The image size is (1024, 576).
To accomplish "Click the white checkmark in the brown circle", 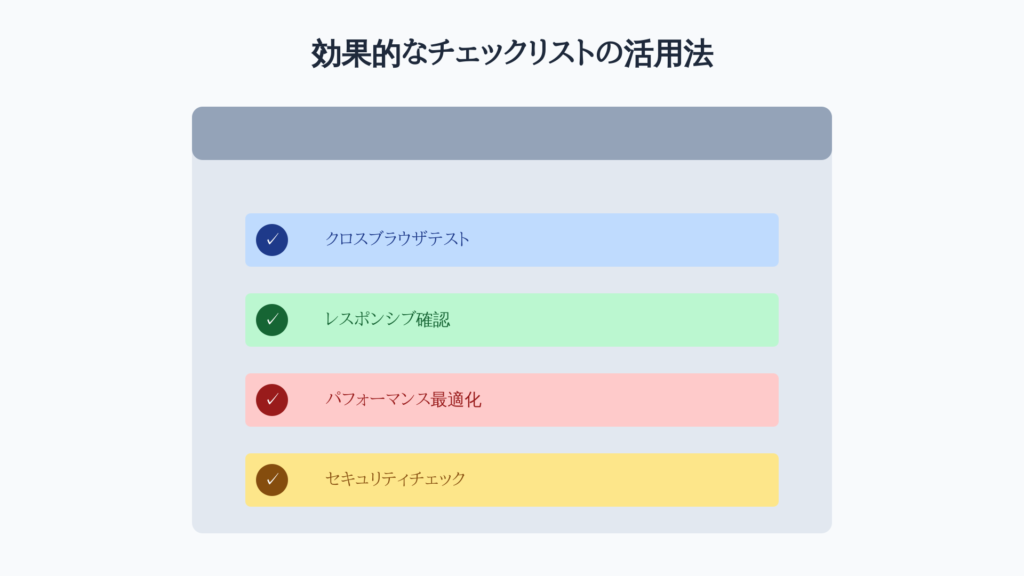I will (272, 480).
